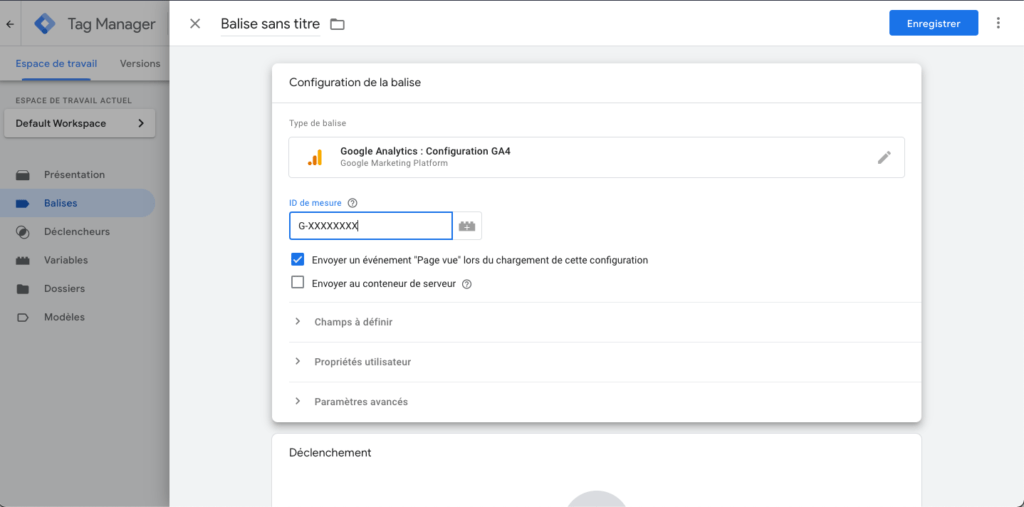Screen dimensions: 1024x507
Task: Click the Tag Manager diamond logo
Action: 45,24
